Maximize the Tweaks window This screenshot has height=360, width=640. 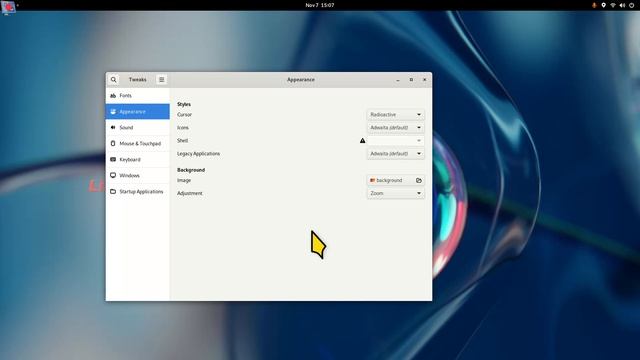point(411,80)
